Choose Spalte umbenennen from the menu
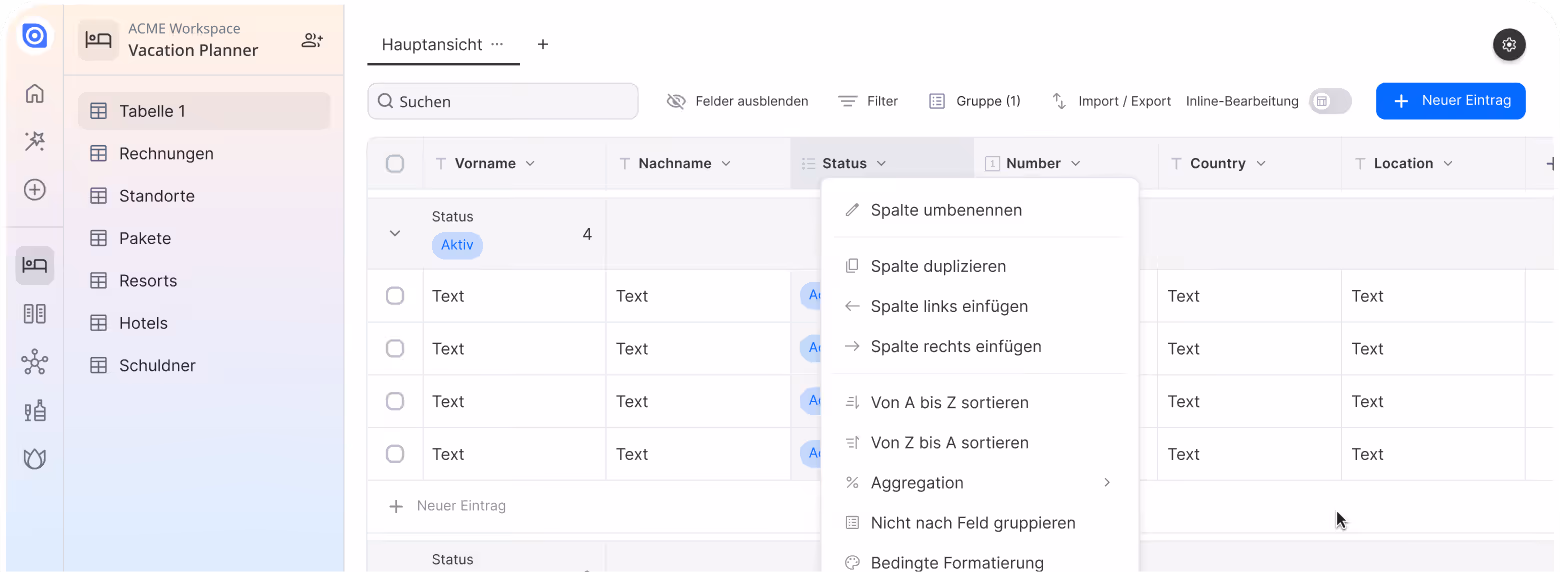 point(980,210)
